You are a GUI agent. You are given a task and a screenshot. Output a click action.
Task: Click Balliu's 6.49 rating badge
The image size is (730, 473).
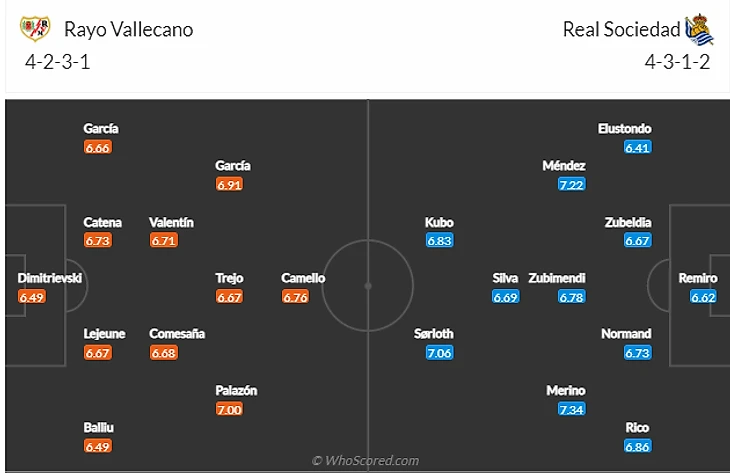(x=98, y=446)
